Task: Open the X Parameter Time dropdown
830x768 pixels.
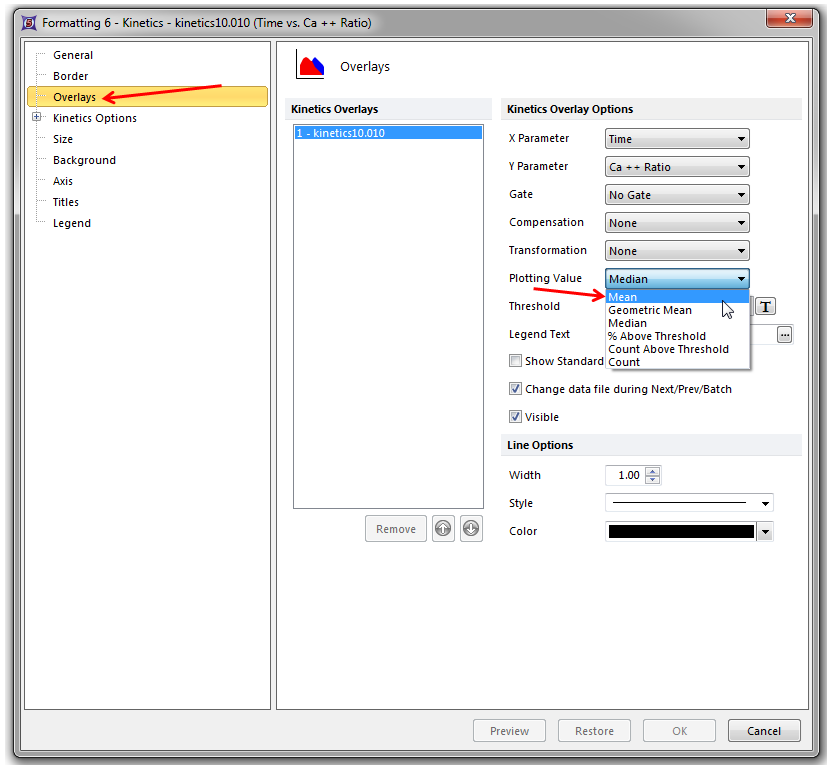Action: 677,139
